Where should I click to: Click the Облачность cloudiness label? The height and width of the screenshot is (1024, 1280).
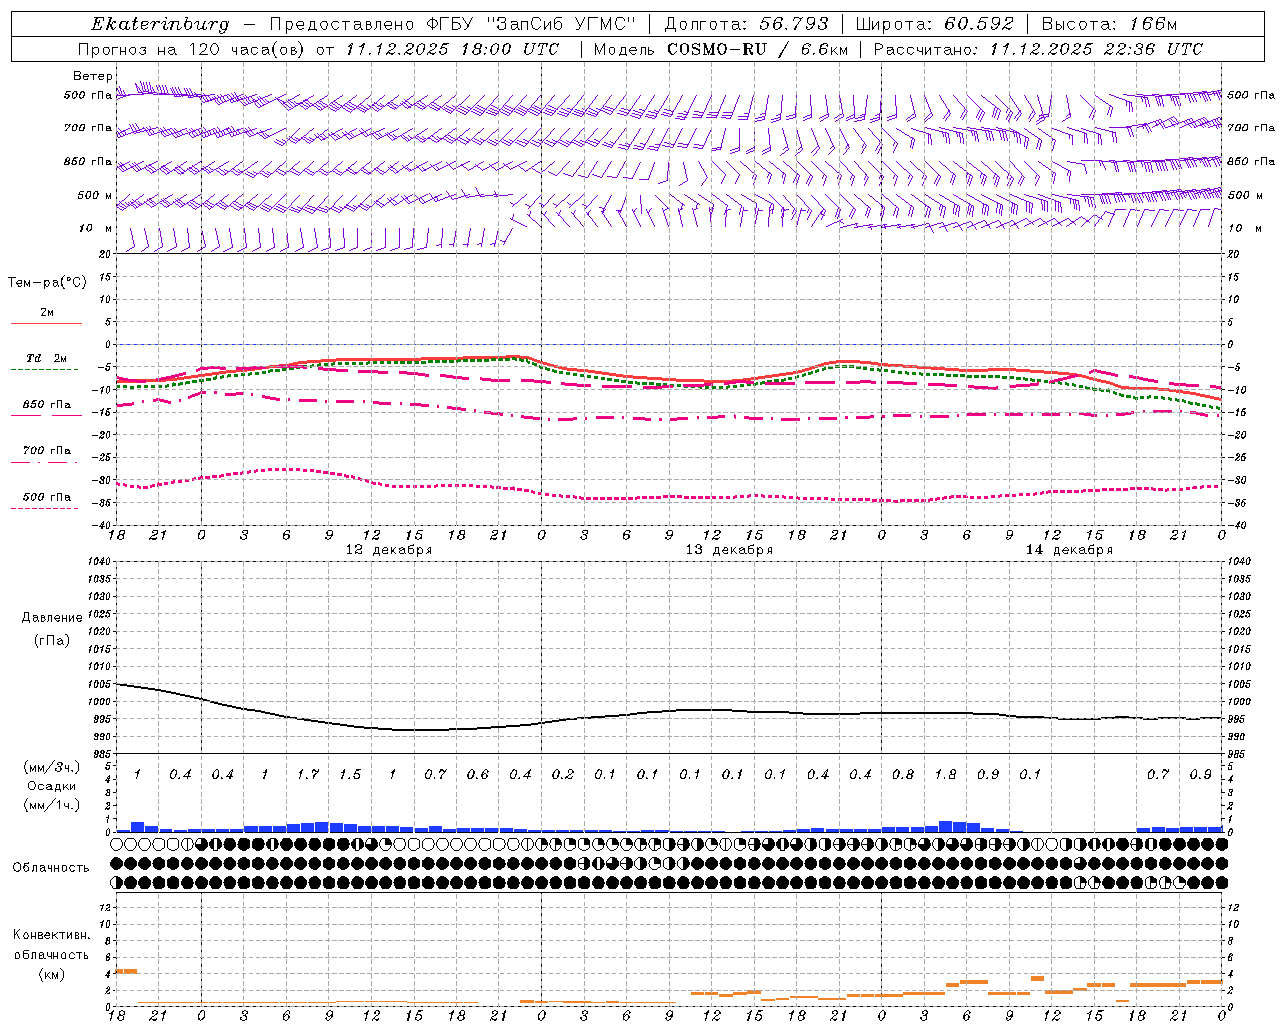51,868
